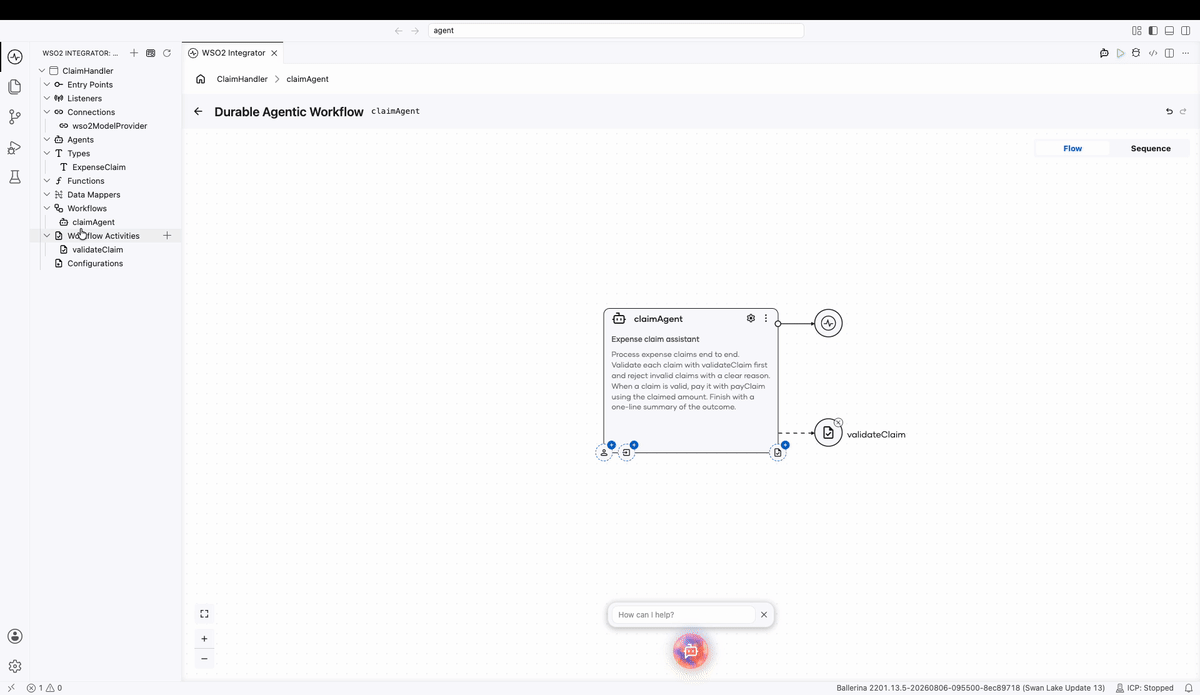The width and height of the screenshot is (1200, 695).
Task: Undo the last diagram change
Action: click(1169, 111)
